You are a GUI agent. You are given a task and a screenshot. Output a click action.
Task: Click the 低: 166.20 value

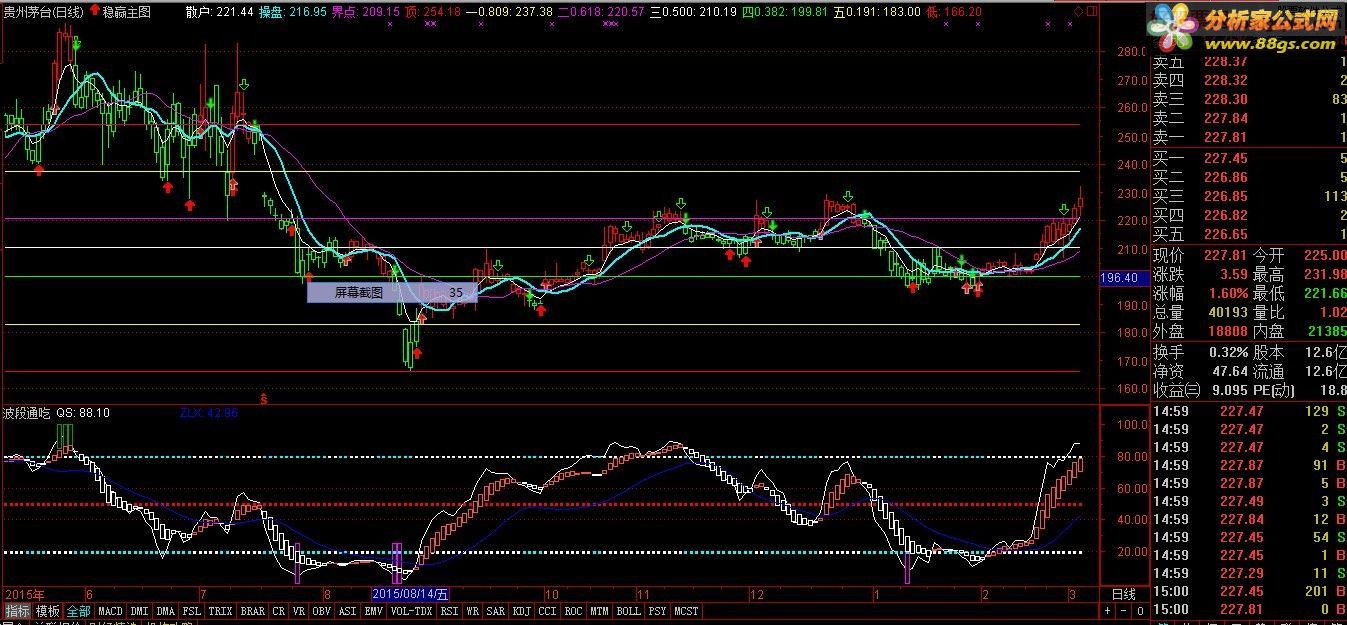click(x=952, y=12)
